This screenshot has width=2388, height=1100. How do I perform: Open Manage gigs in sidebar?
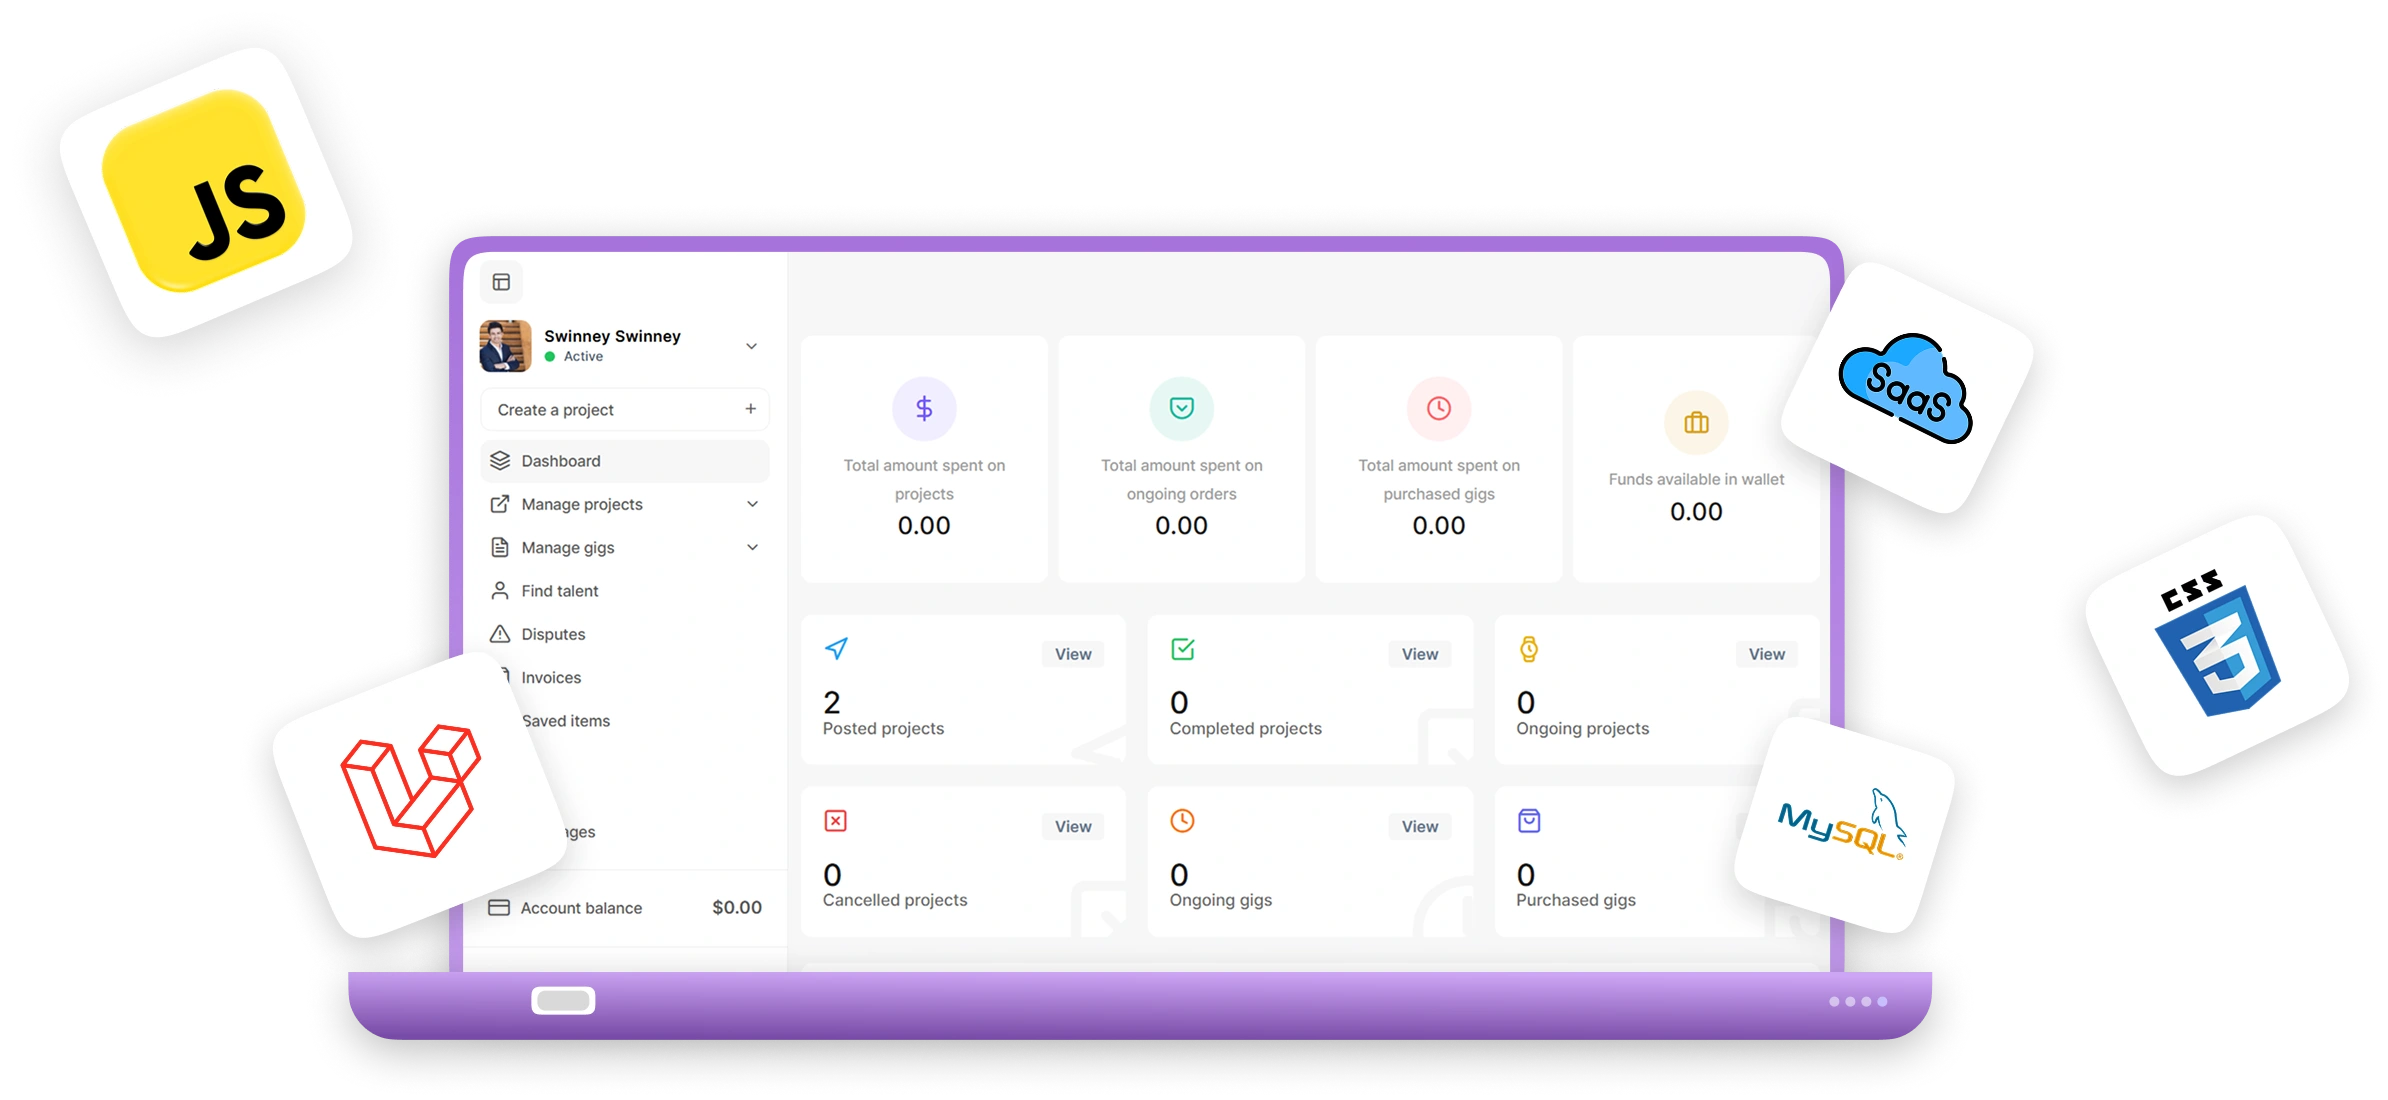coord(625,547)
